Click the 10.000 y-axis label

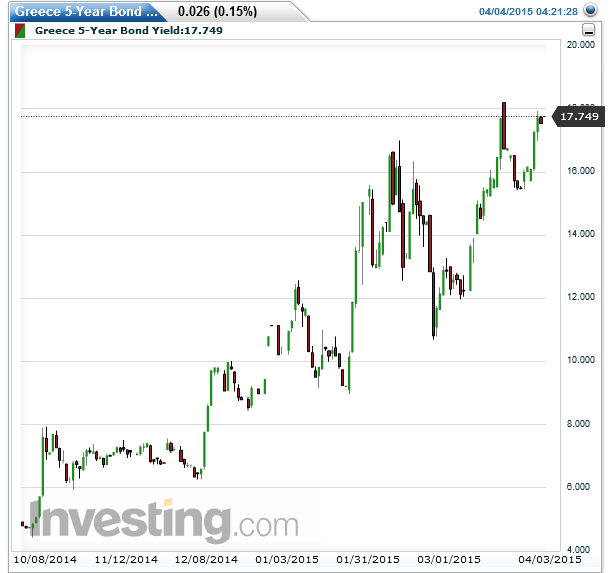(x=581, y=359)
